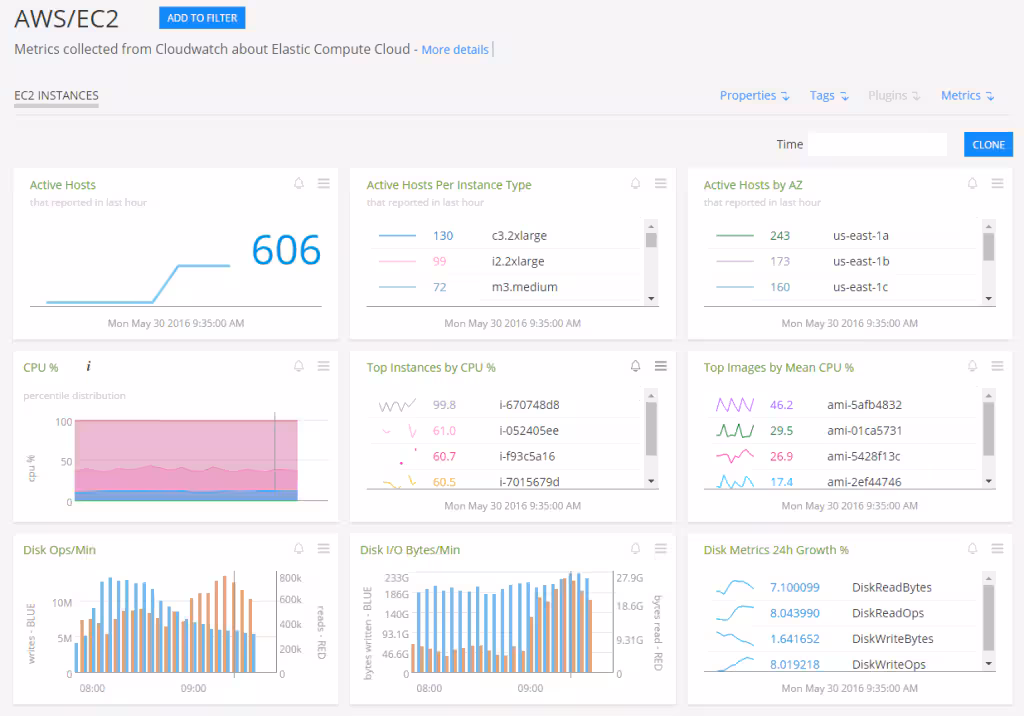Click the bell on Top Images by Mean CPU %
The width and height of the screenshot is (1024, 716).
(x=971, y=367)
